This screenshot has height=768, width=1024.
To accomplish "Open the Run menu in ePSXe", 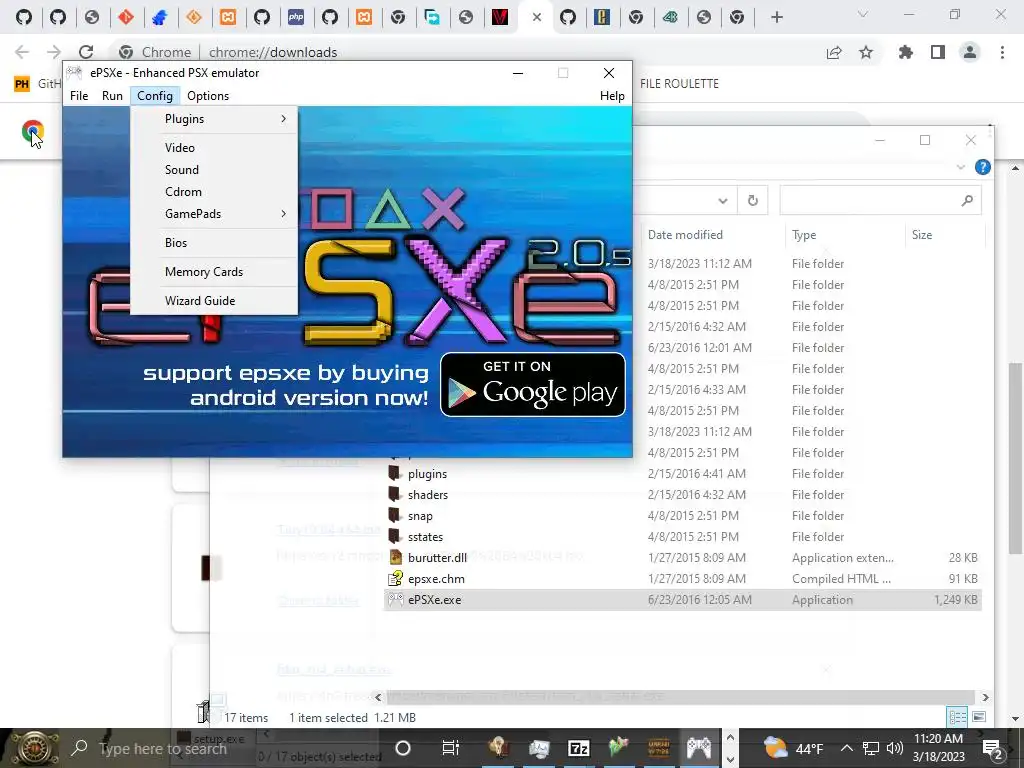I will click(x=112, y=96).
